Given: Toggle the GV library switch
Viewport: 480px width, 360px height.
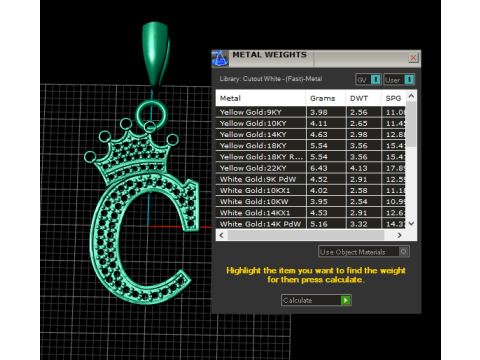Looking at the screenshot, I should point(368,80).
